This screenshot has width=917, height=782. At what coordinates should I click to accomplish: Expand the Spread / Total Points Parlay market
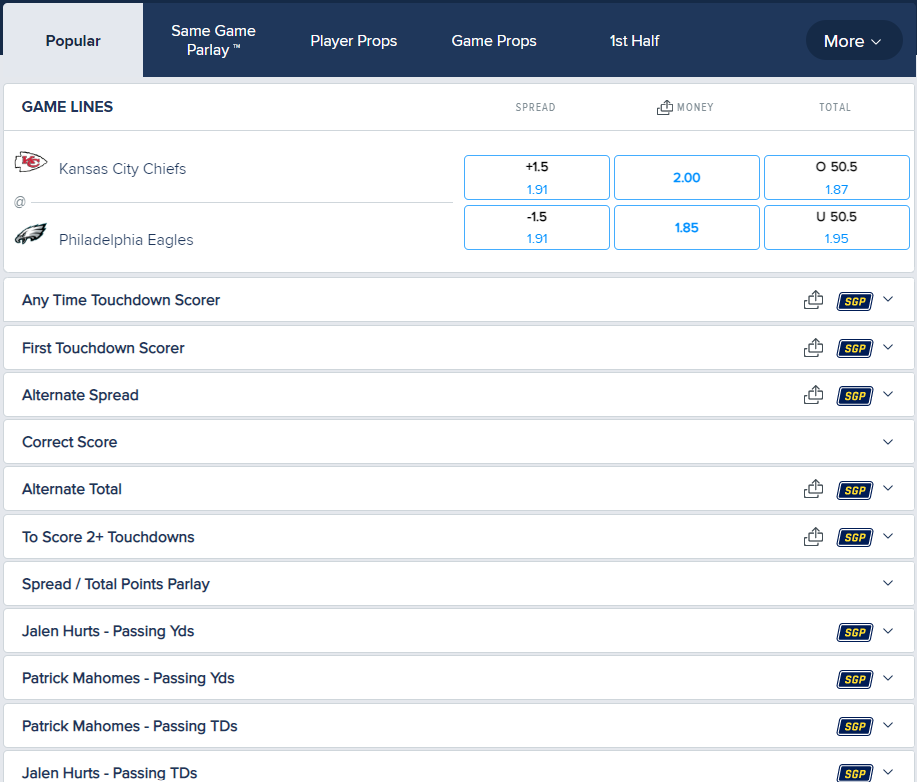[888, 583]
